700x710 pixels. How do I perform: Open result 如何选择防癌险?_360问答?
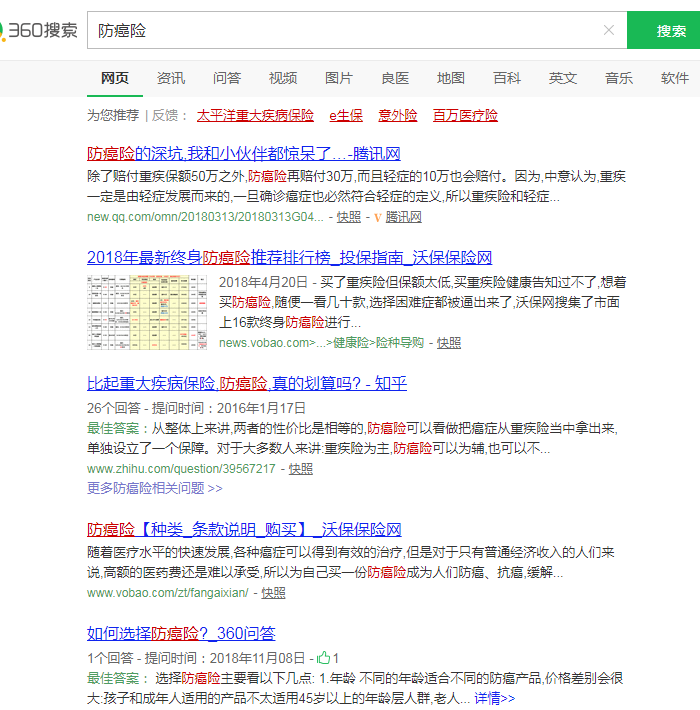(x=181, y=633)
